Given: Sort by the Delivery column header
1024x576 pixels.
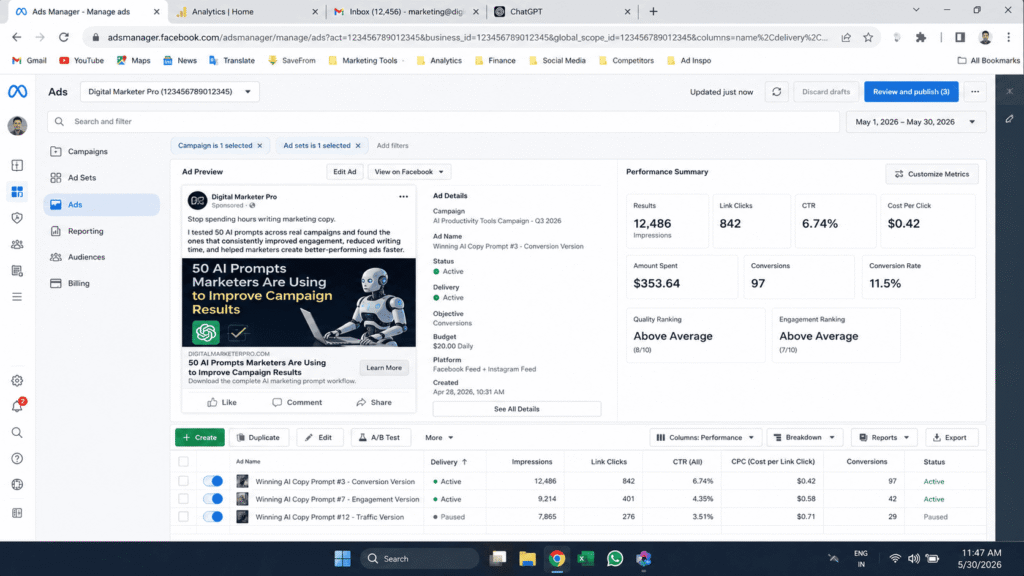Looking at the screenshot, I should click(x=449, y=462).
